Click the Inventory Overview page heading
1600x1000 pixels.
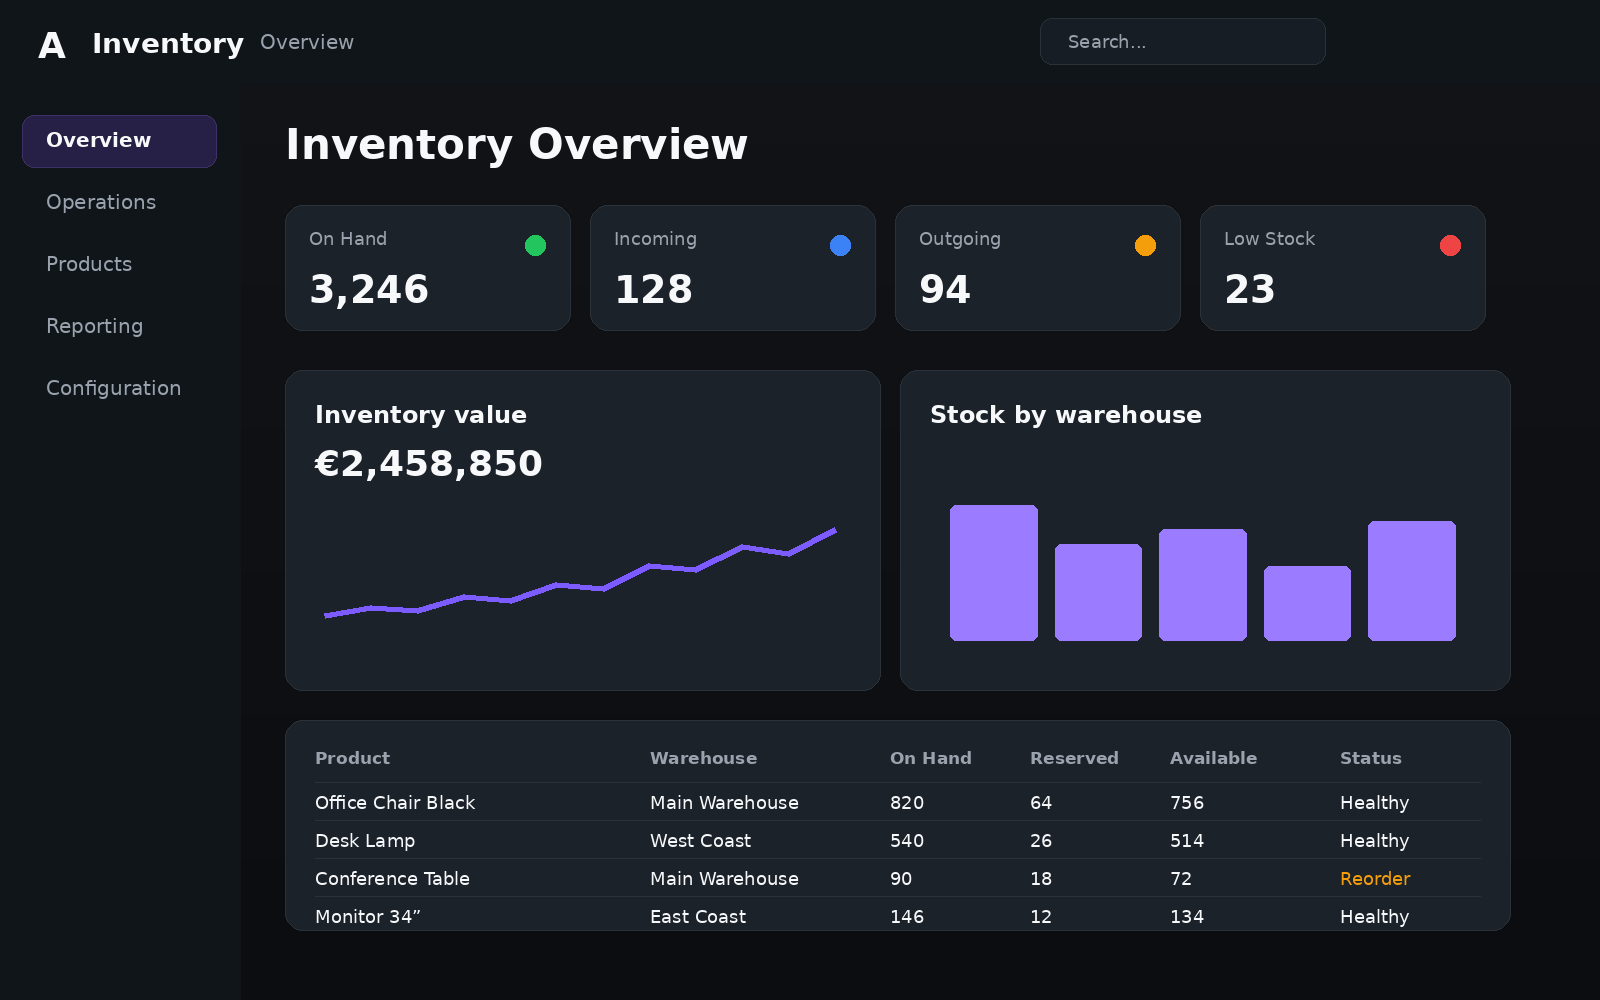517,144
